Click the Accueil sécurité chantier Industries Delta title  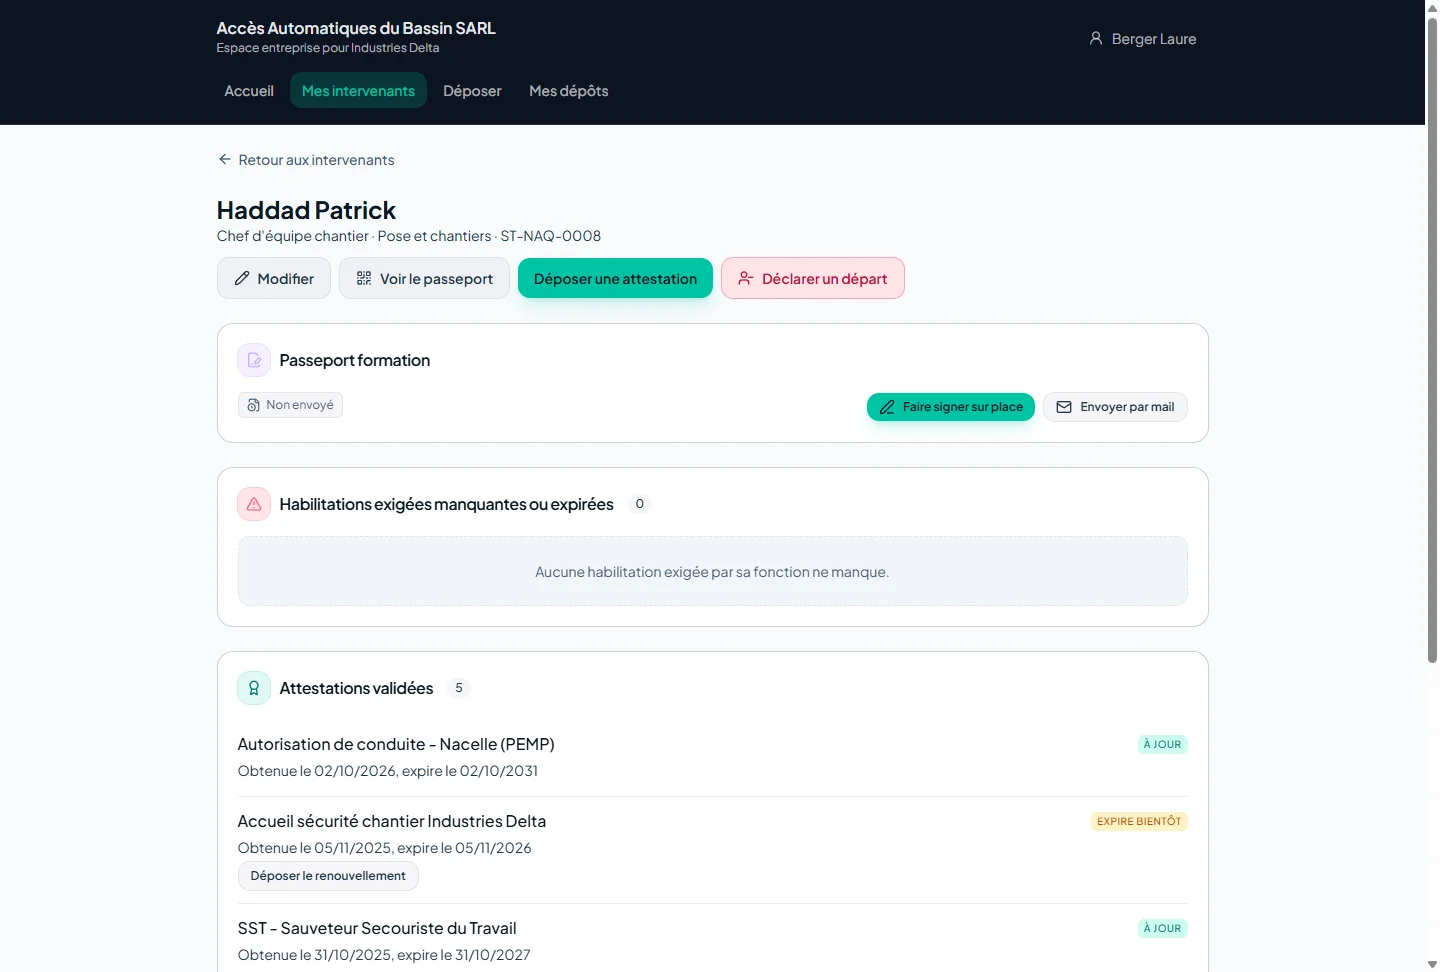392,821
